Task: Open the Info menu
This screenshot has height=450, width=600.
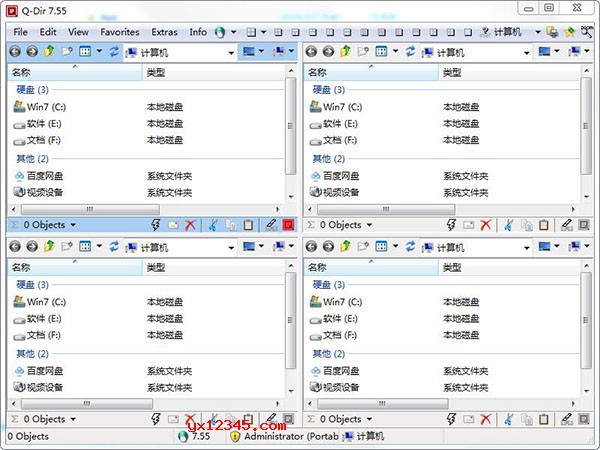Action: click(198, 32)
